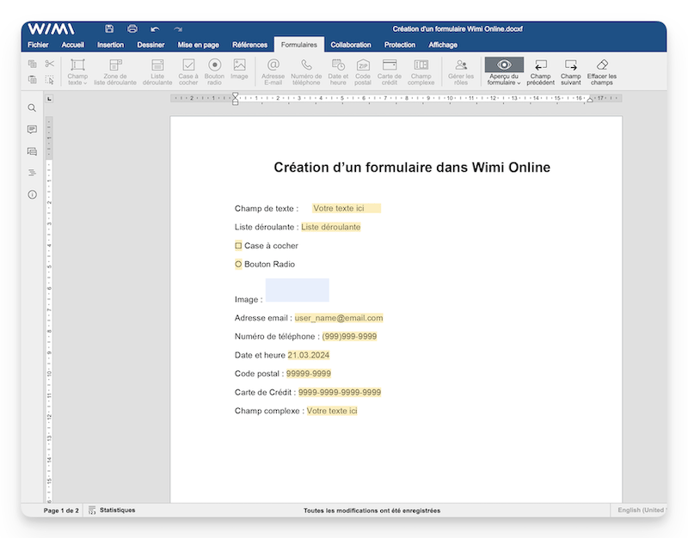Tick the Case à cocher checkbox
The height and width of the screenshot is (538, 688).
238,245
